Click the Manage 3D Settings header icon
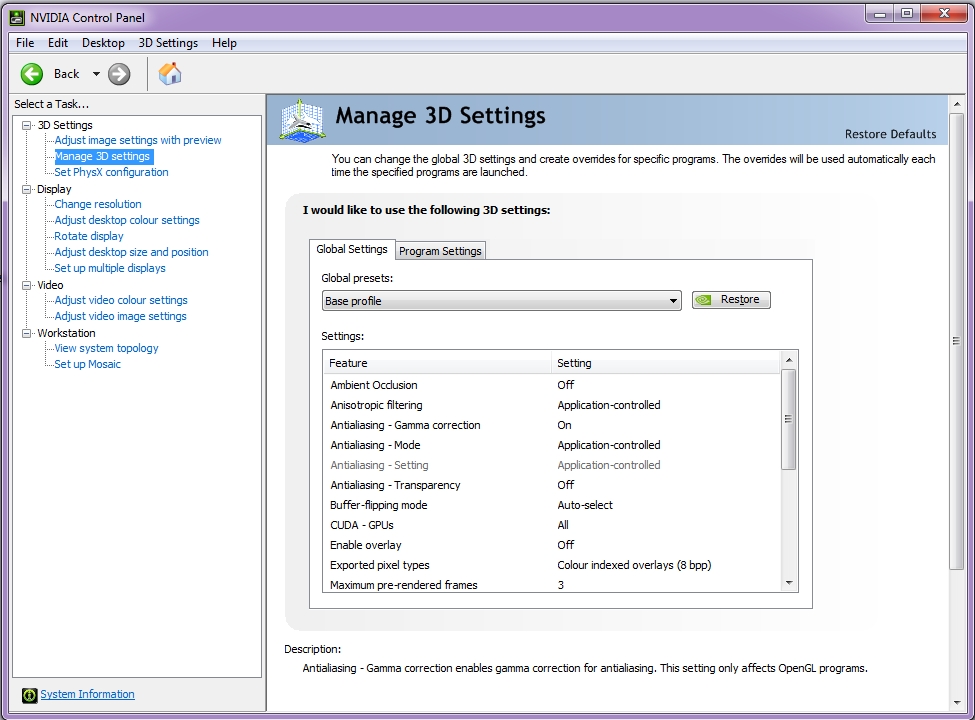975x720 pixels. [x=302, y=119]
